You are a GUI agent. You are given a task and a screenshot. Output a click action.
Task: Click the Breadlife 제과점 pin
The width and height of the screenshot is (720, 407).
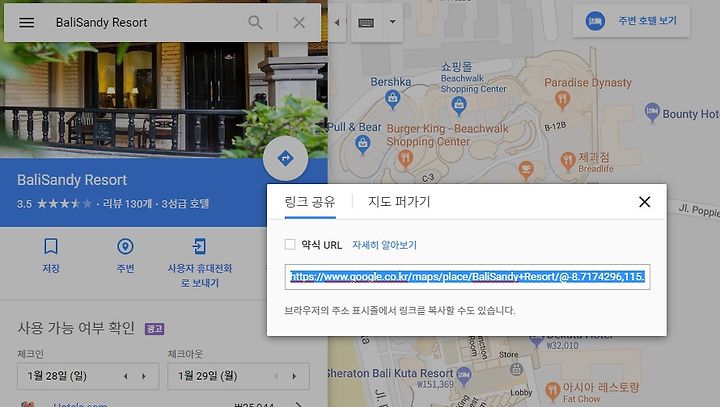click(x=568, y=161)
